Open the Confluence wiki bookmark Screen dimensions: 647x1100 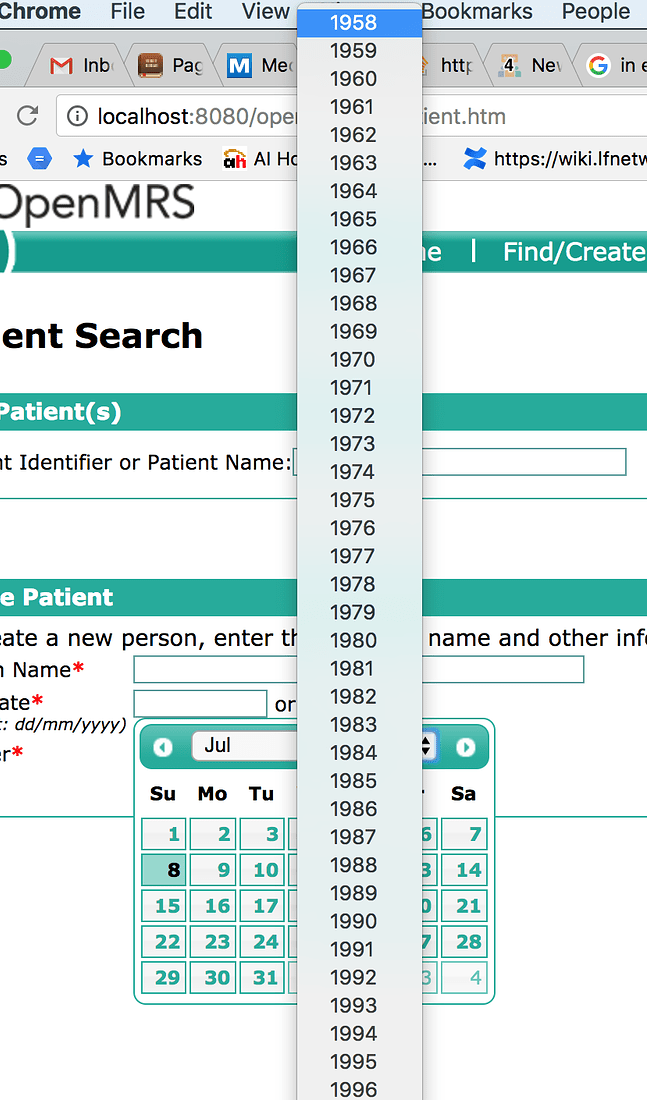(554, 159)
